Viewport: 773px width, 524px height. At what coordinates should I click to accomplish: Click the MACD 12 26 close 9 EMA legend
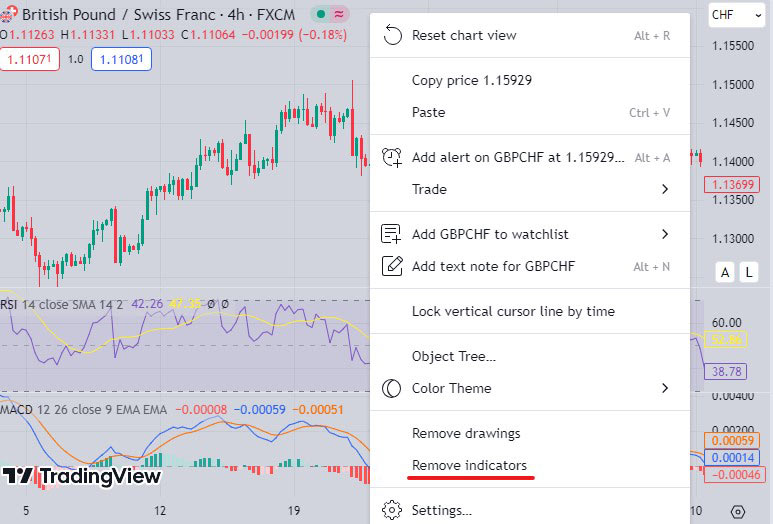coord(84,409)
